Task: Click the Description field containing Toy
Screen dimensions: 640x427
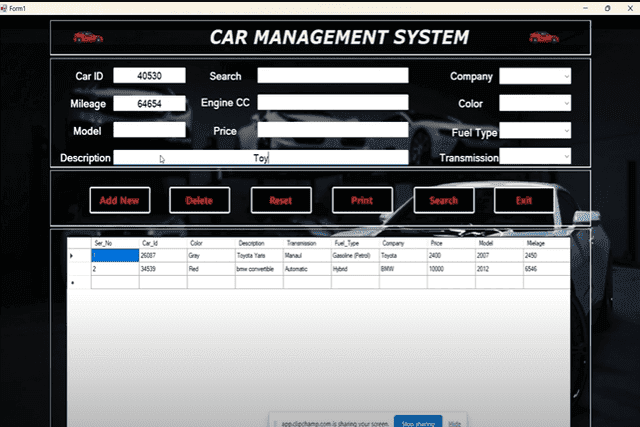Action: tap(261, 158)
